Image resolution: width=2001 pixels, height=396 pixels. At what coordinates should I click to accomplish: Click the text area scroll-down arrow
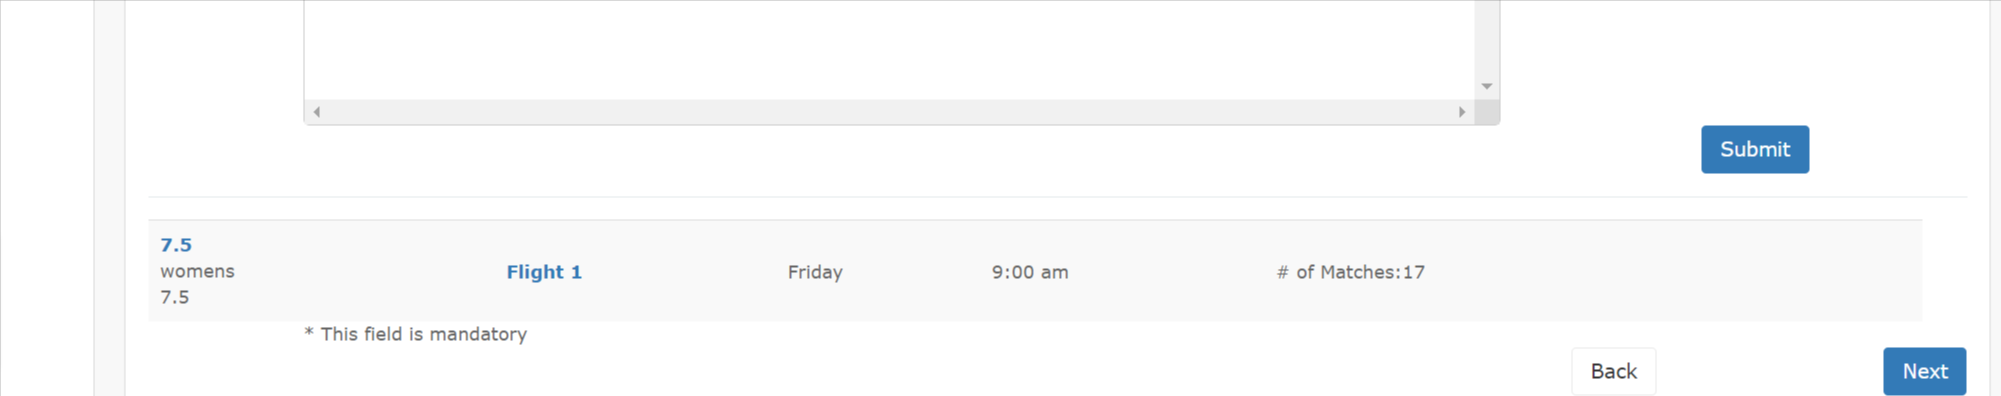coord(1487,86)
